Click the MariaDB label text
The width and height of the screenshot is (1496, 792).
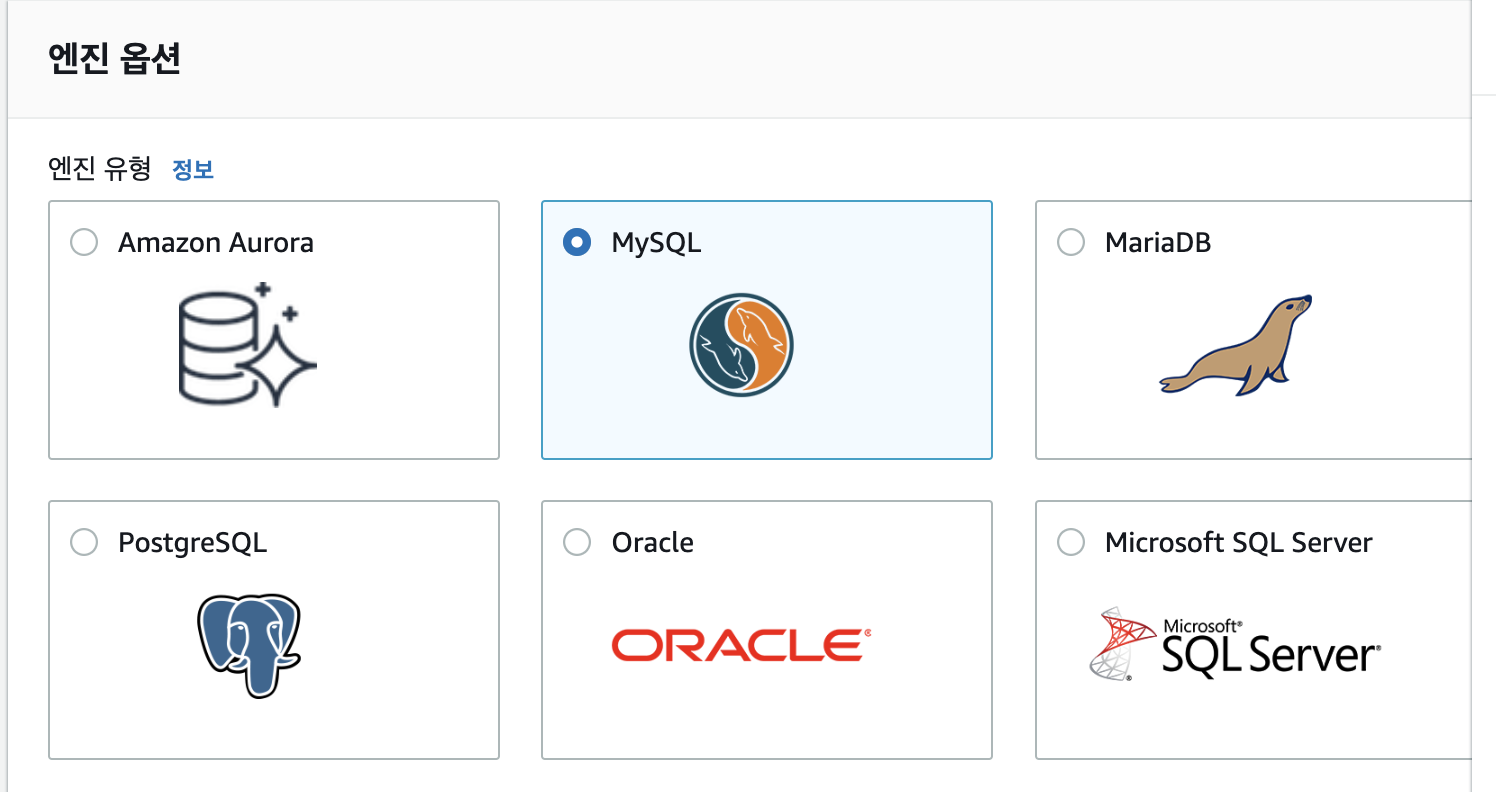[1158, 243]
